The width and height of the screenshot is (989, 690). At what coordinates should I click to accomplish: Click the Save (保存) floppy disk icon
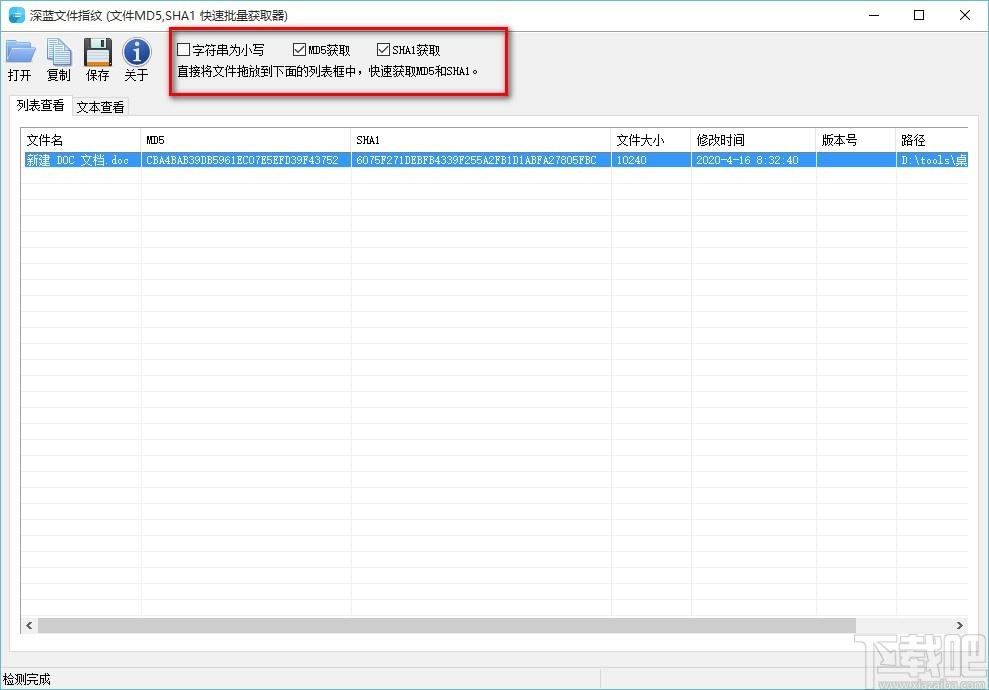pyautogui.click(x=98, y=53)
